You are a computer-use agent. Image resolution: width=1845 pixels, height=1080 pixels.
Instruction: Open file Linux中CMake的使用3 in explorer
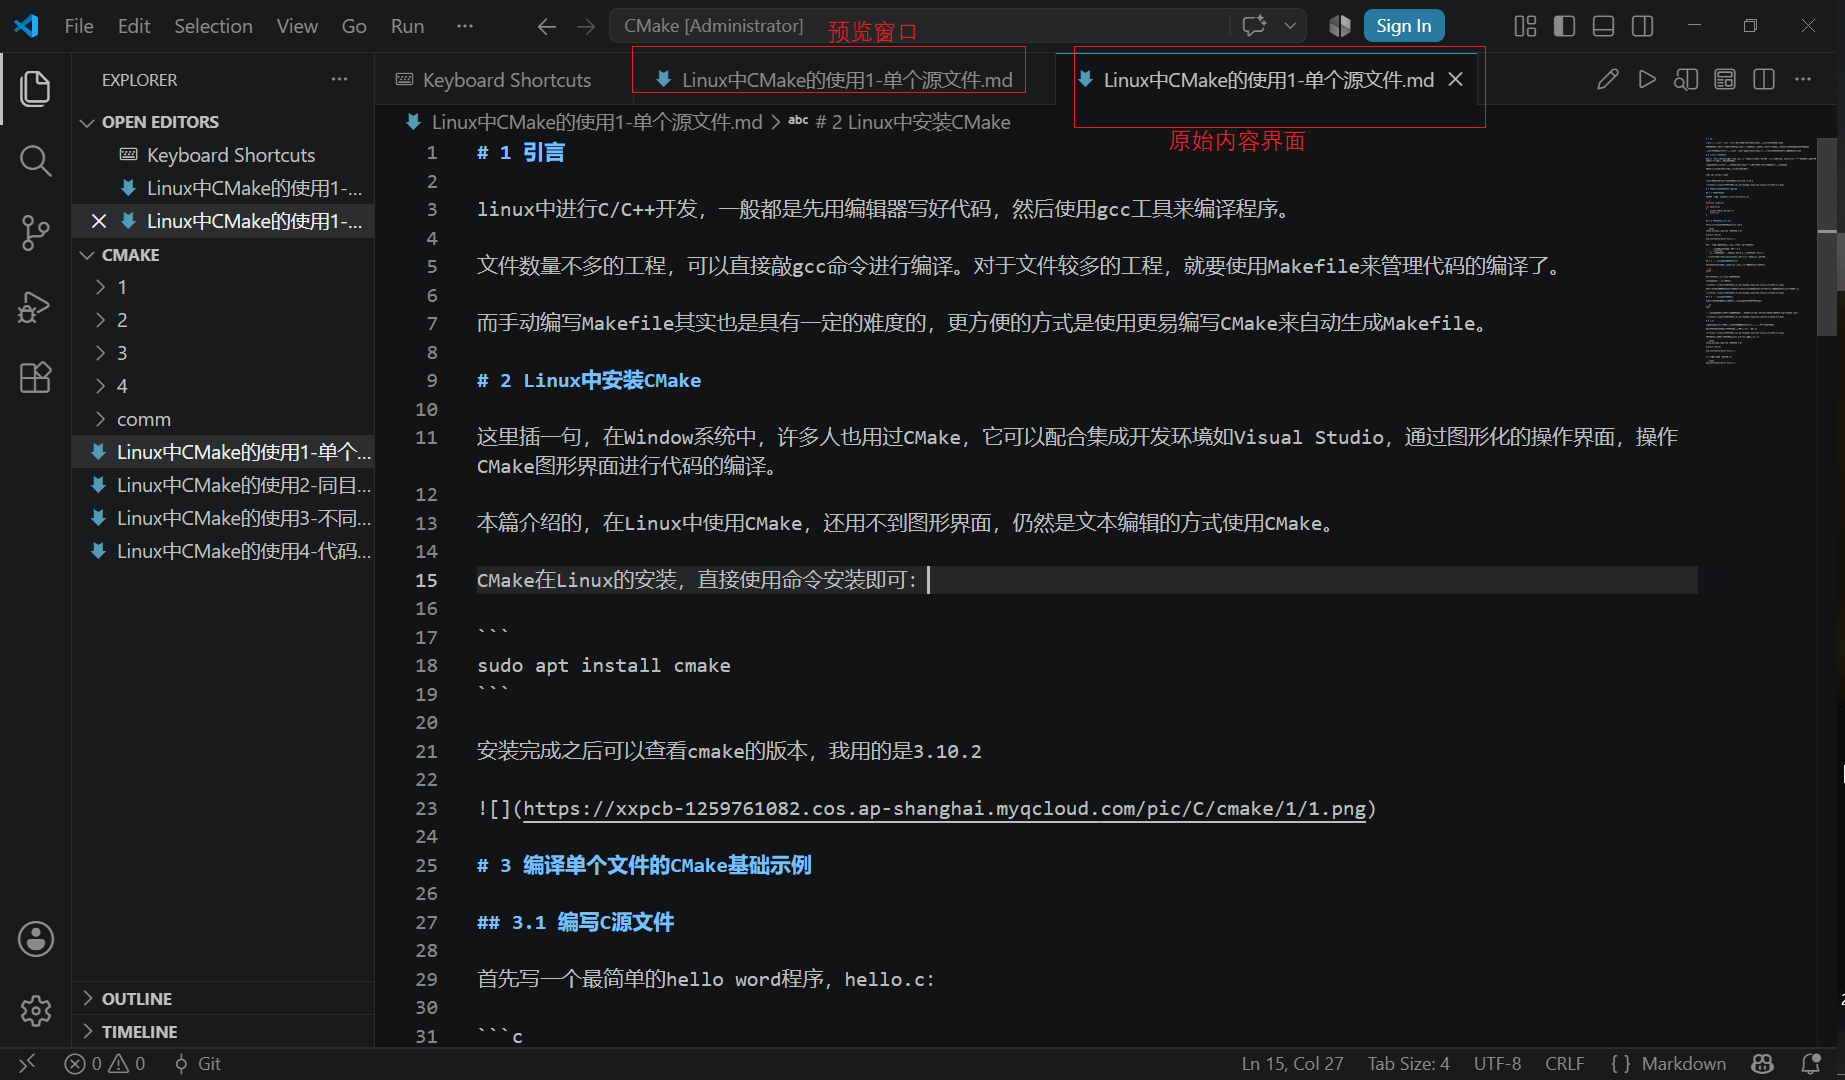(224, 518)
